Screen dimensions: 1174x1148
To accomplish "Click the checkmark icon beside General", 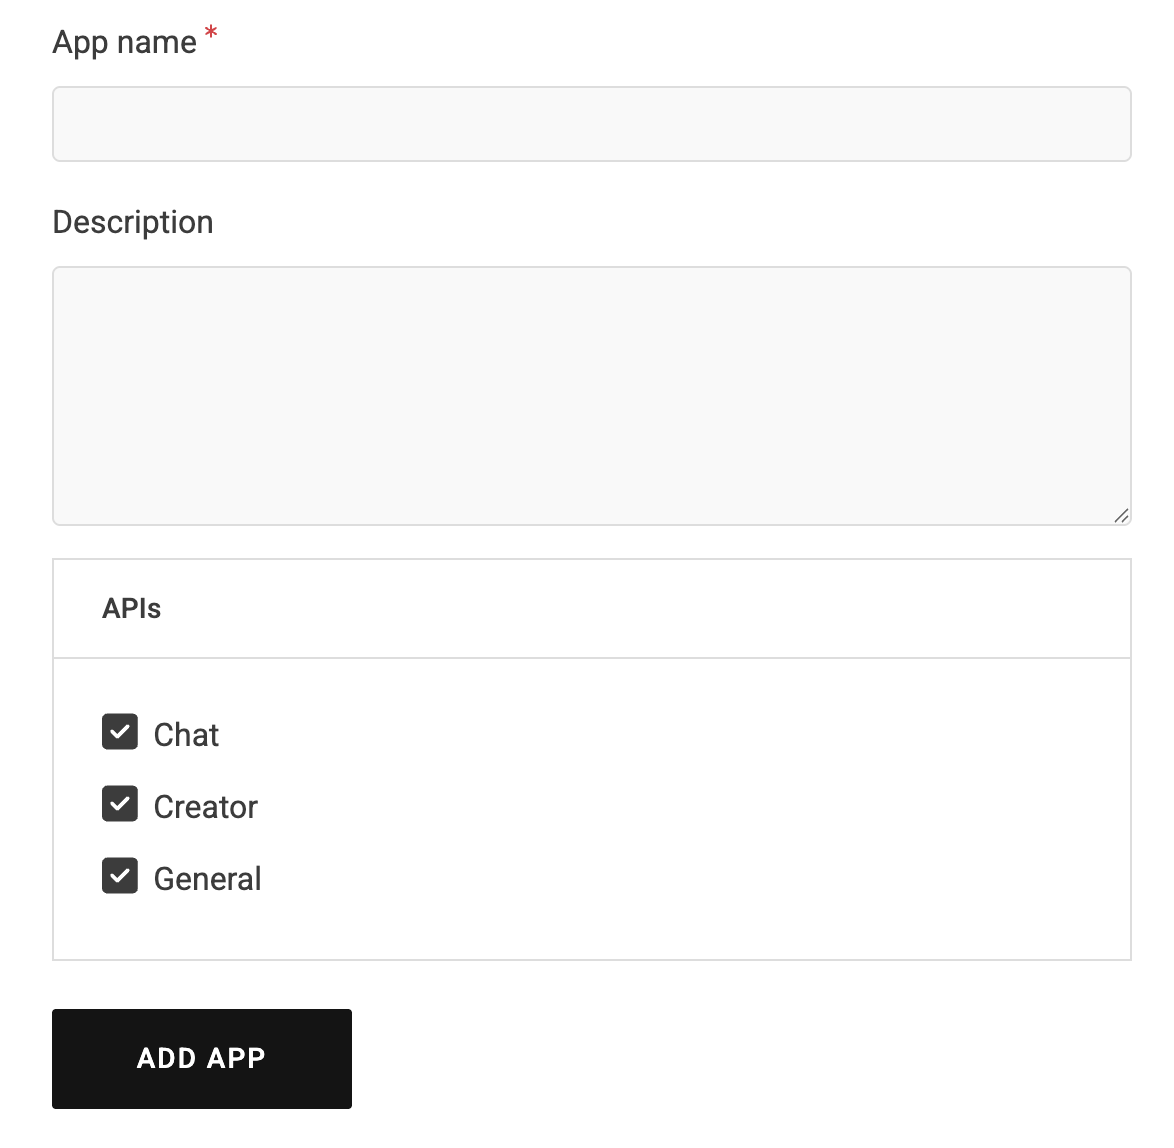I will point(120,876).
